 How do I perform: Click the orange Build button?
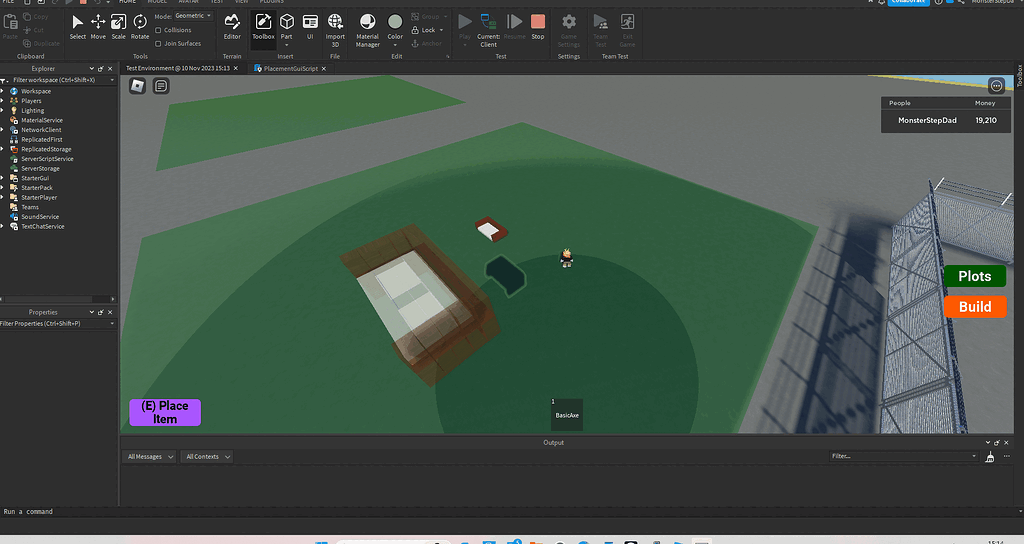point(974,306)
